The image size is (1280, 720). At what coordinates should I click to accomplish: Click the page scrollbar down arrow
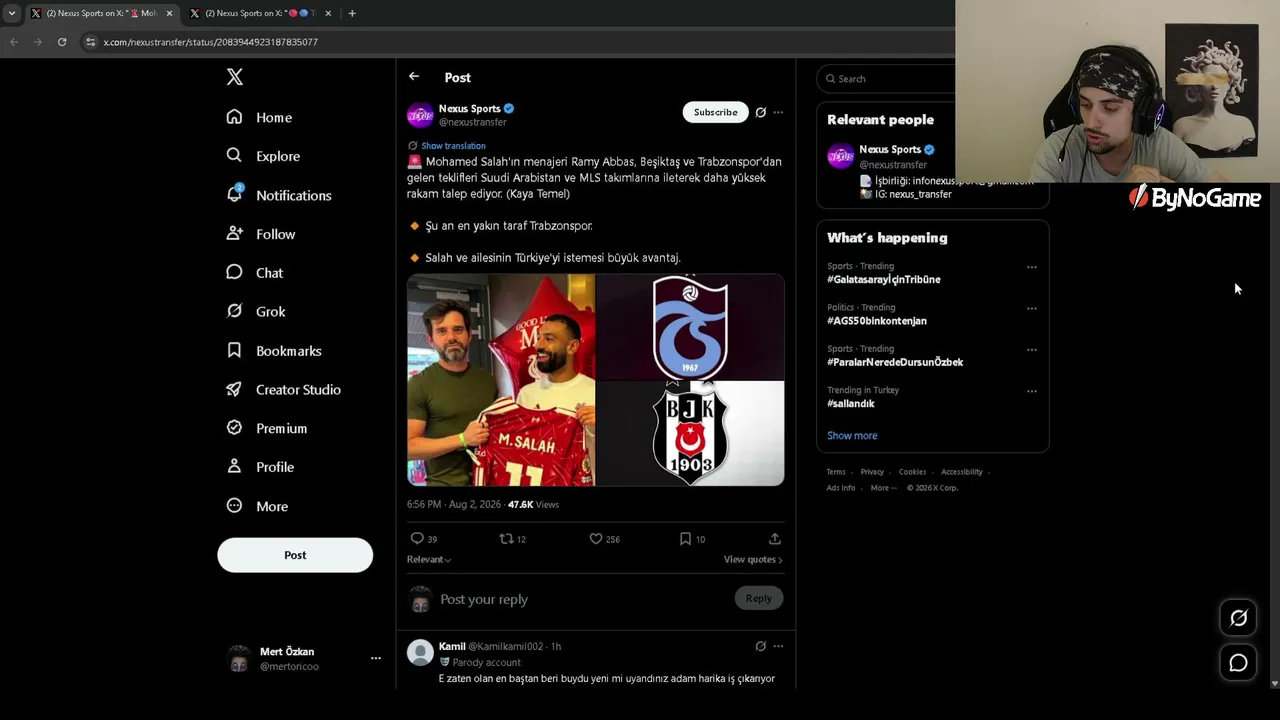1274,684
